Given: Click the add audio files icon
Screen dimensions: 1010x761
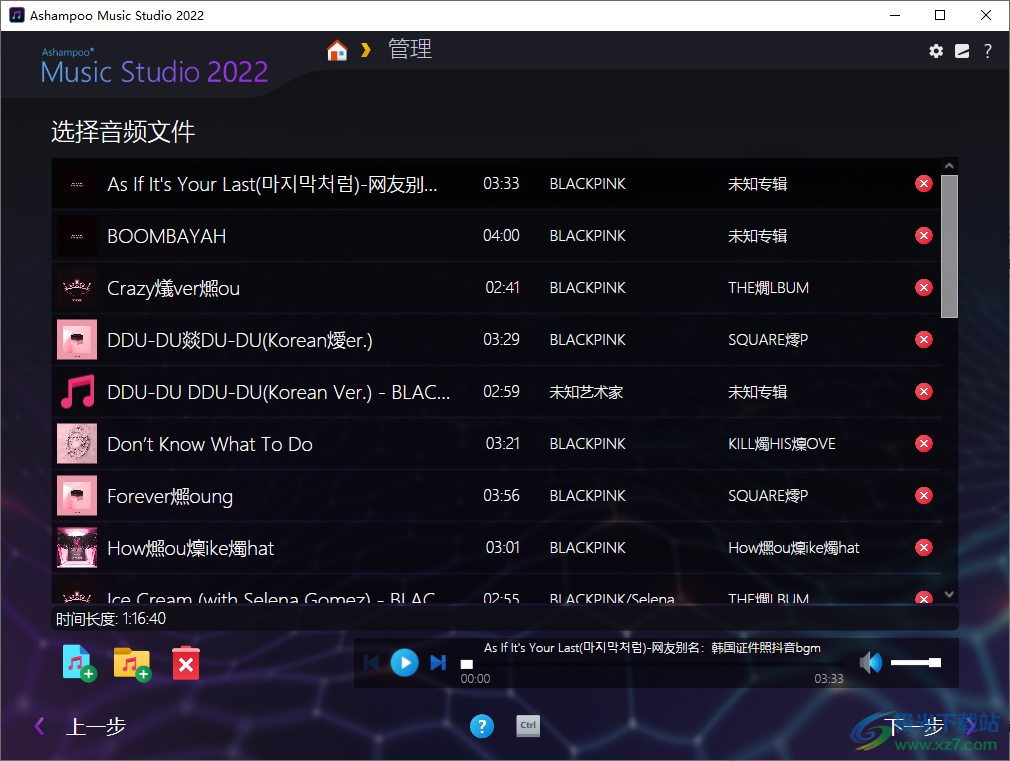Looking at the screenshot, I should tap(79, 662).
